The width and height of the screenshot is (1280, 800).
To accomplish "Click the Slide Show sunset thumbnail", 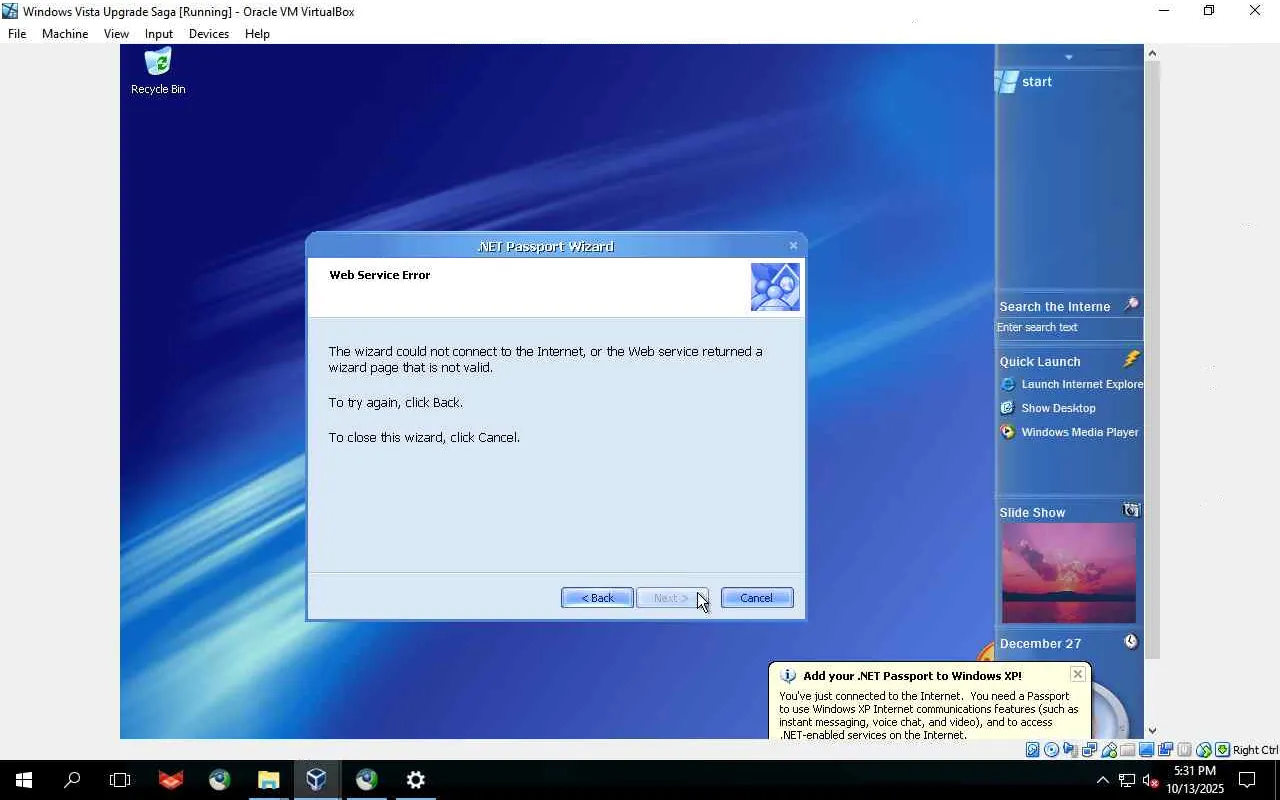I will coord(1069,573).
